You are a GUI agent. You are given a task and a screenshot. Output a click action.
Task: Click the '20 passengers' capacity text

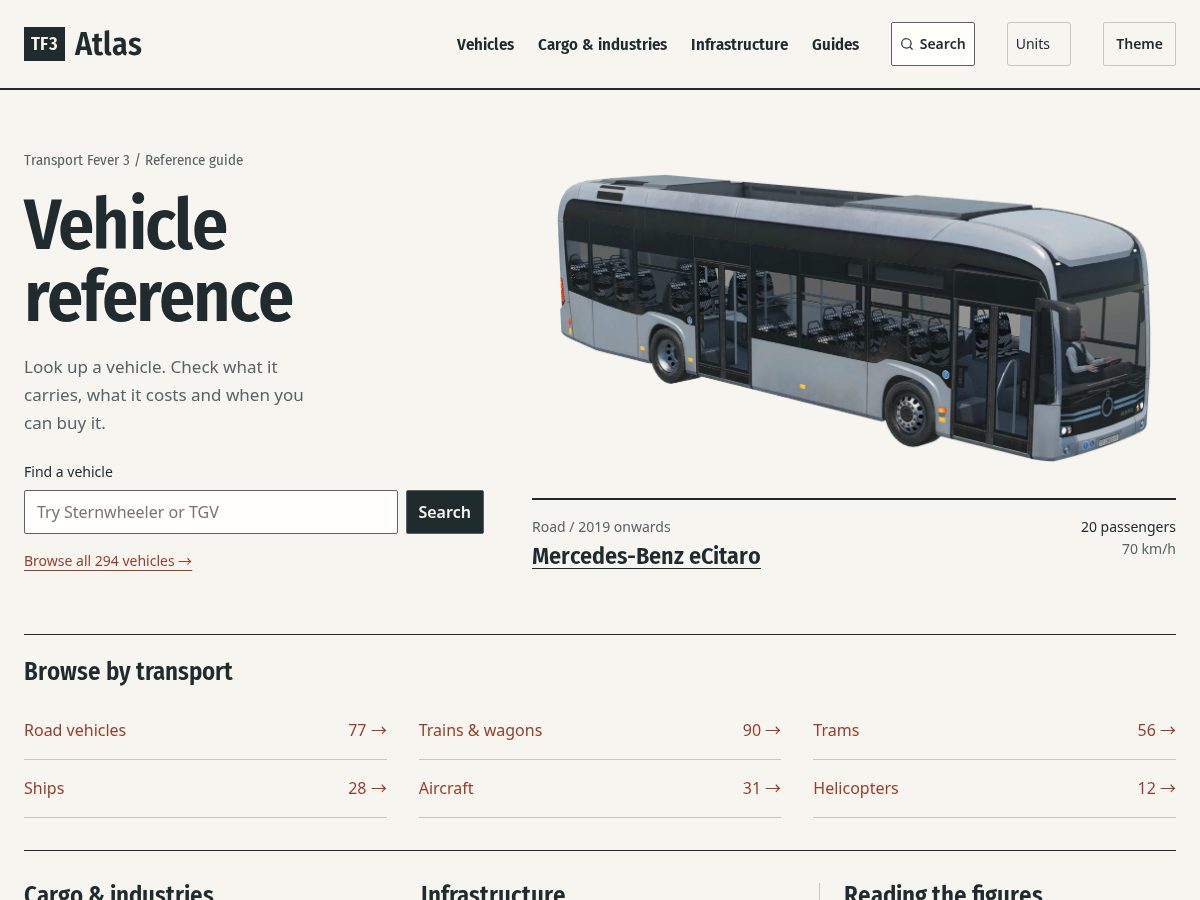1128,527
